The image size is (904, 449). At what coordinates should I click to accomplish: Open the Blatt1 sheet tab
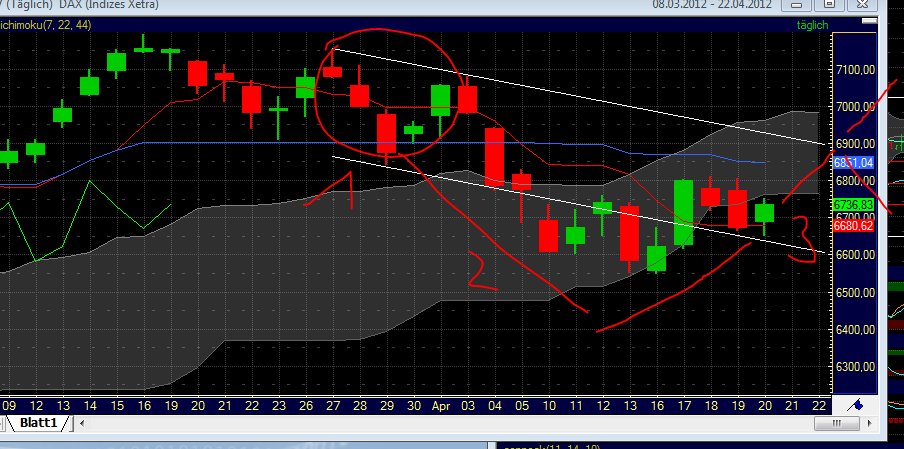click(x=38, y=423)
